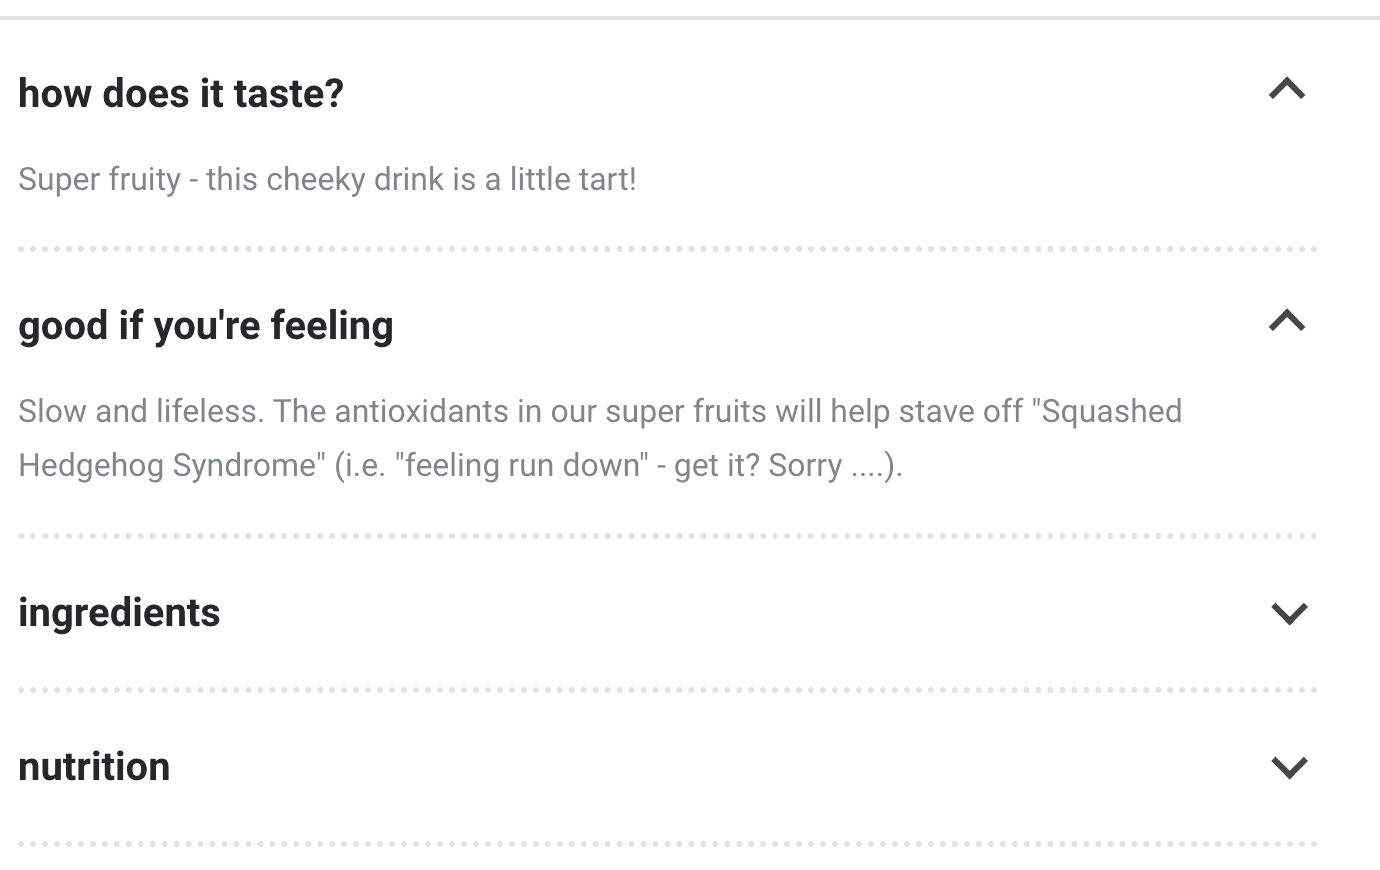Click the dotted divider between ingredients and nutrition

(667, 690)
